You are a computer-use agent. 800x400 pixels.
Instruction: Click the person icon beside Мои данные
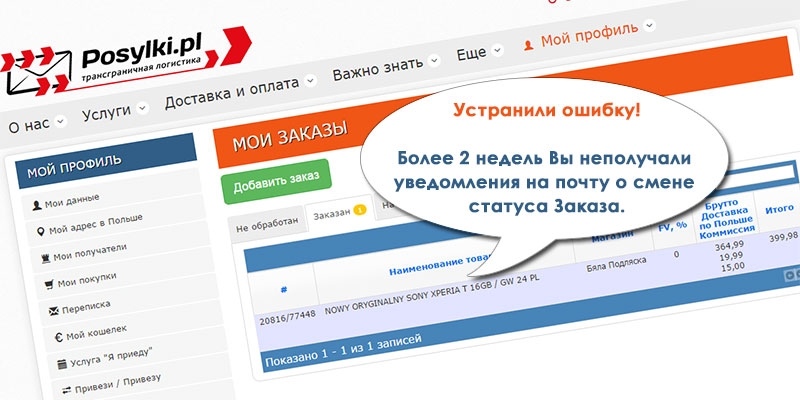[x=37, y=205]
